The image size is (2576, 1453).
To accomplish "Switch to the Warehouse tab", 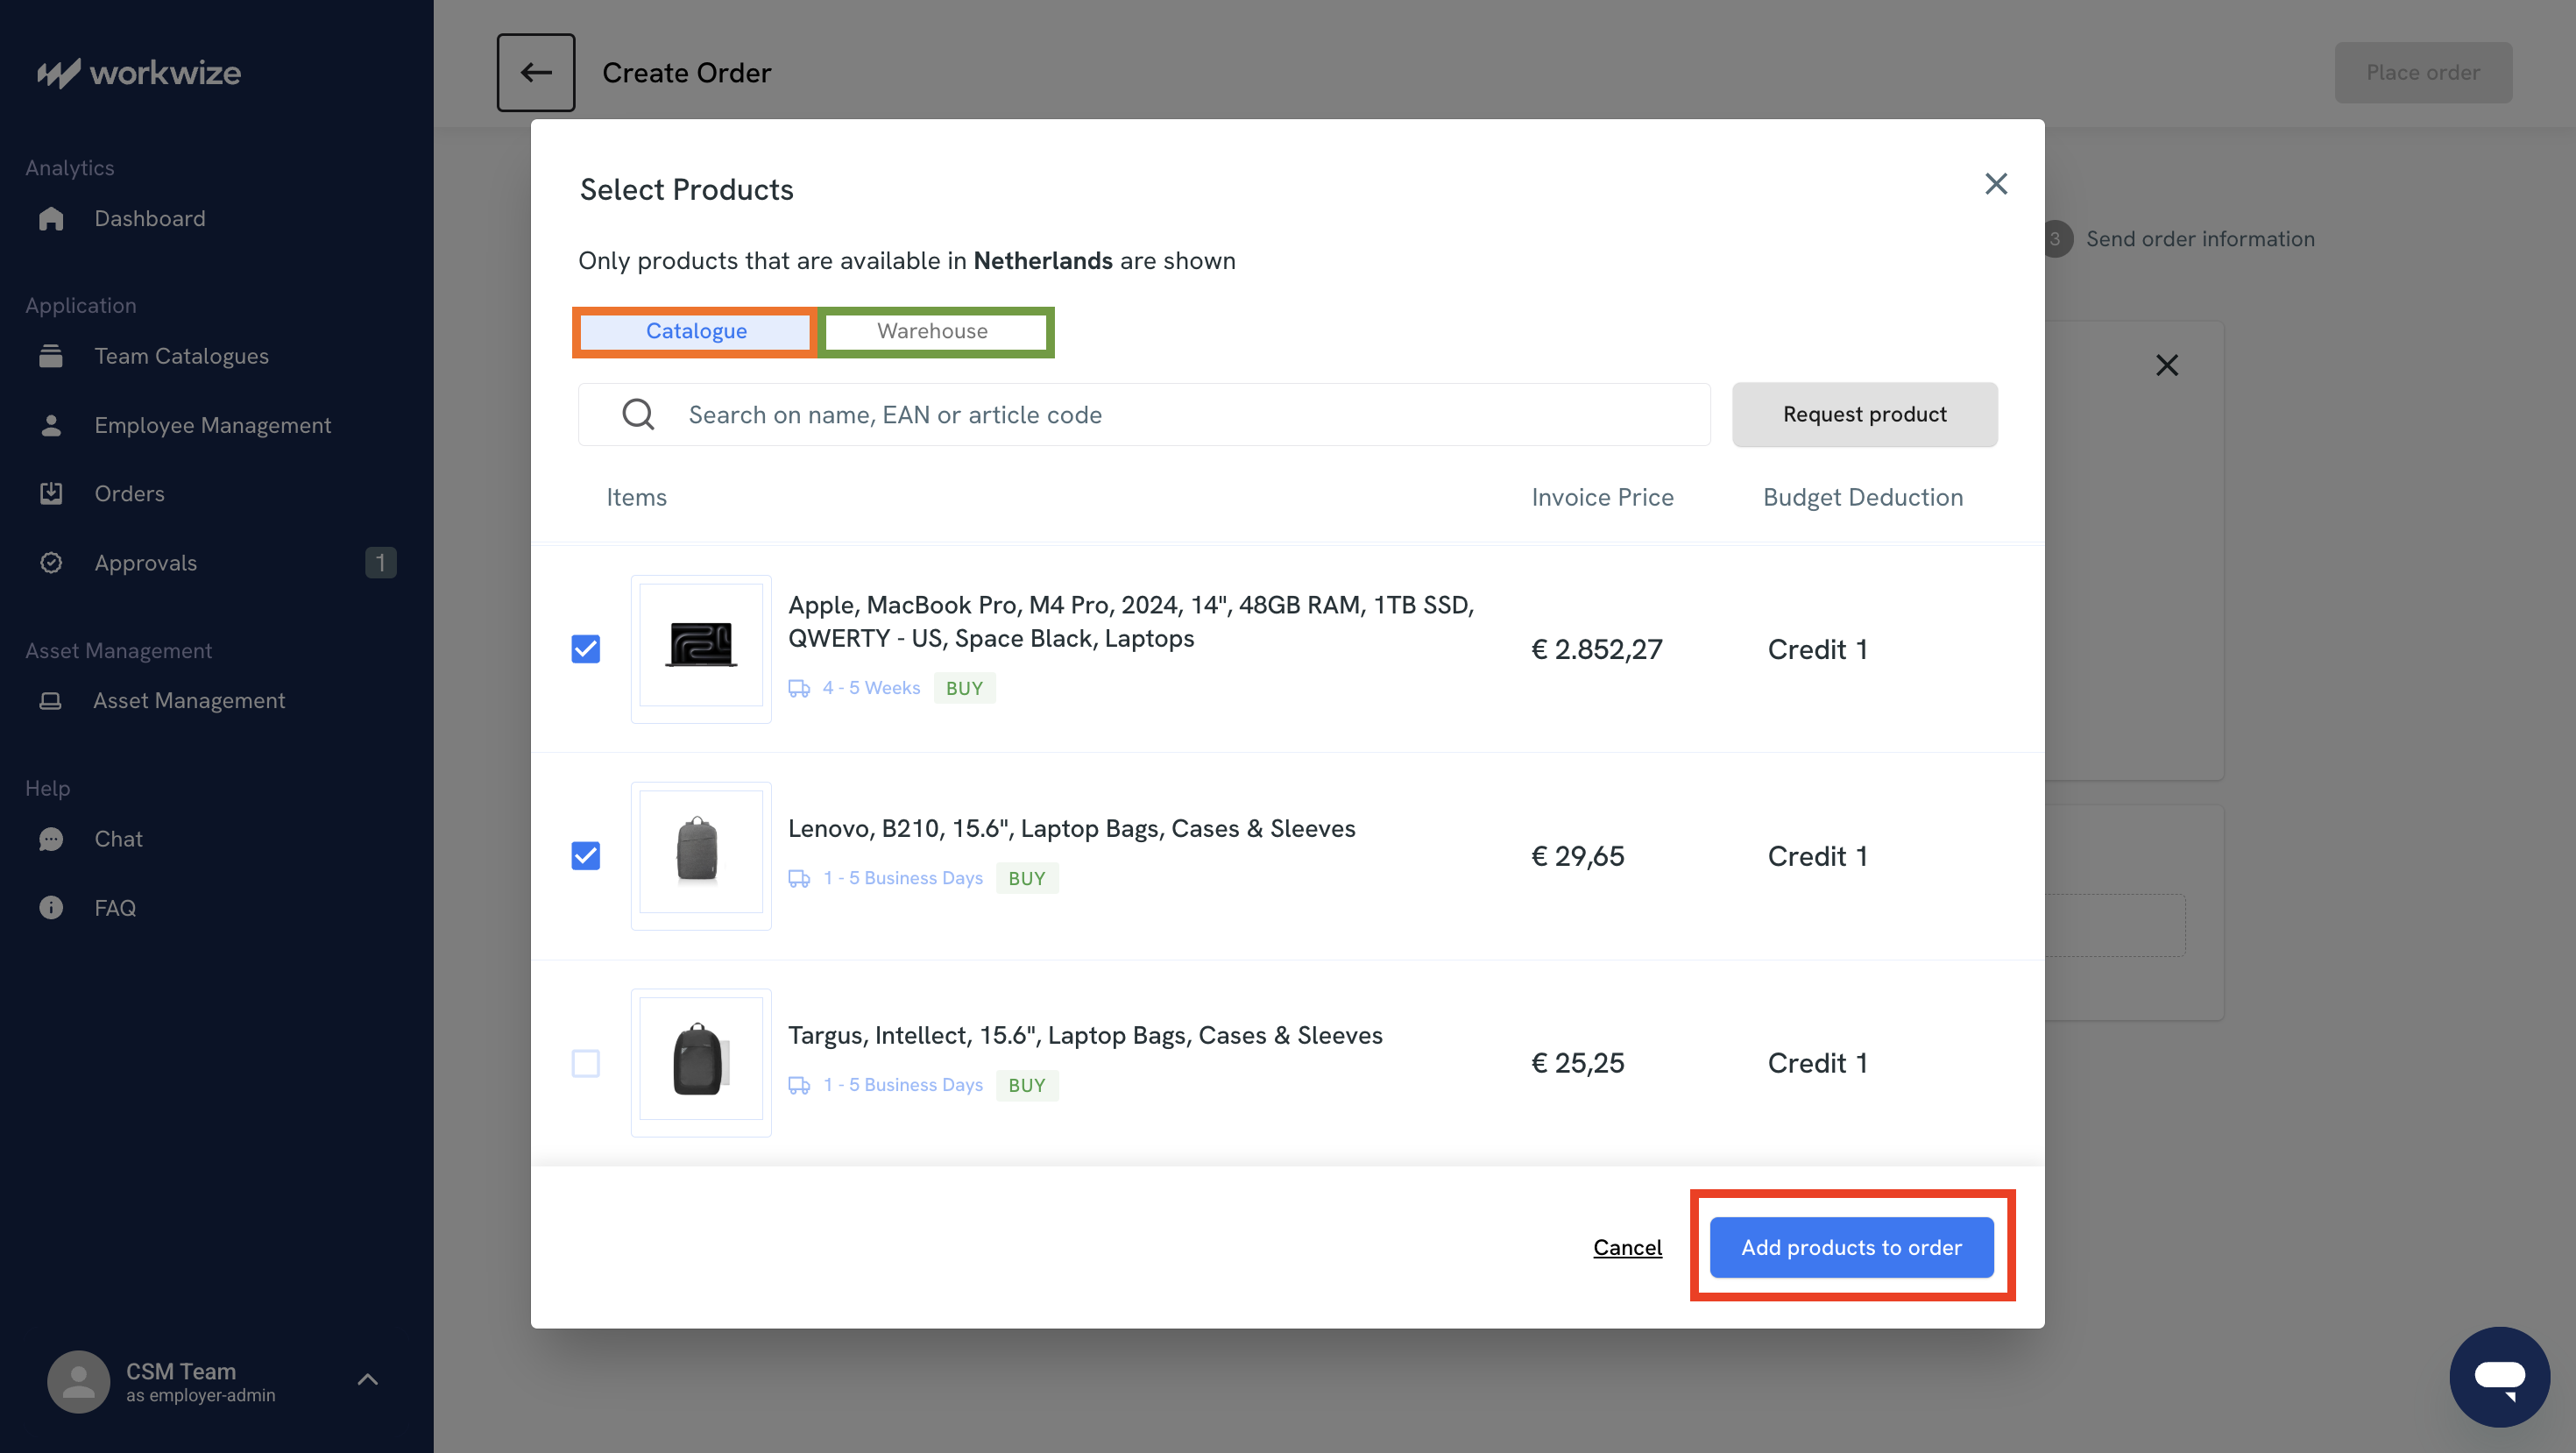I will click(933, 331).
